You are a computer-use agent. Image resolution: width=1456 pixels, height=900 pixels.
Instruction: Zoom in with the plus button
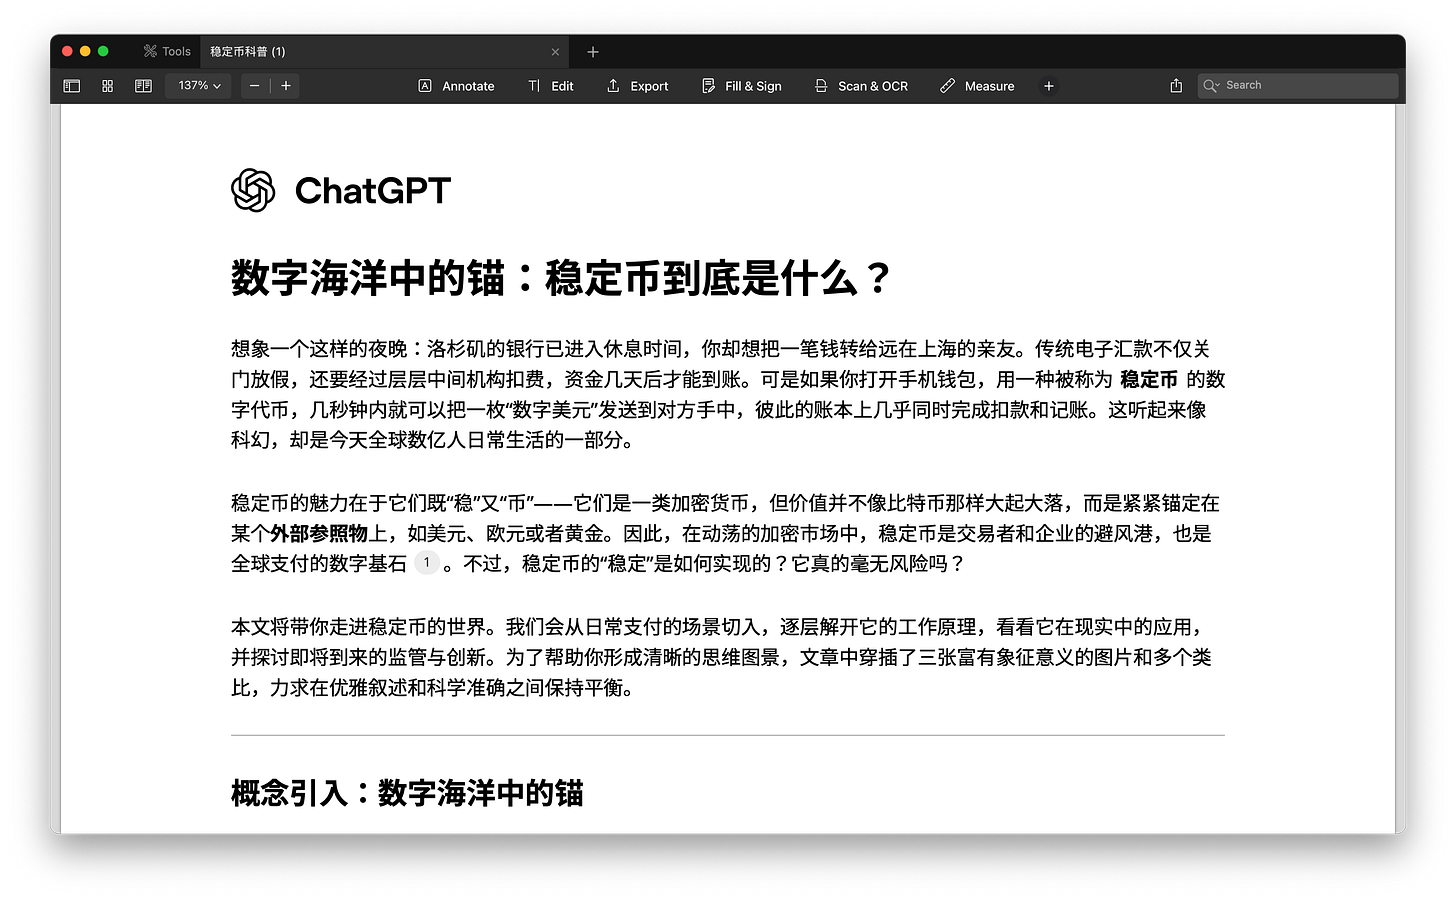coord(286,86)
